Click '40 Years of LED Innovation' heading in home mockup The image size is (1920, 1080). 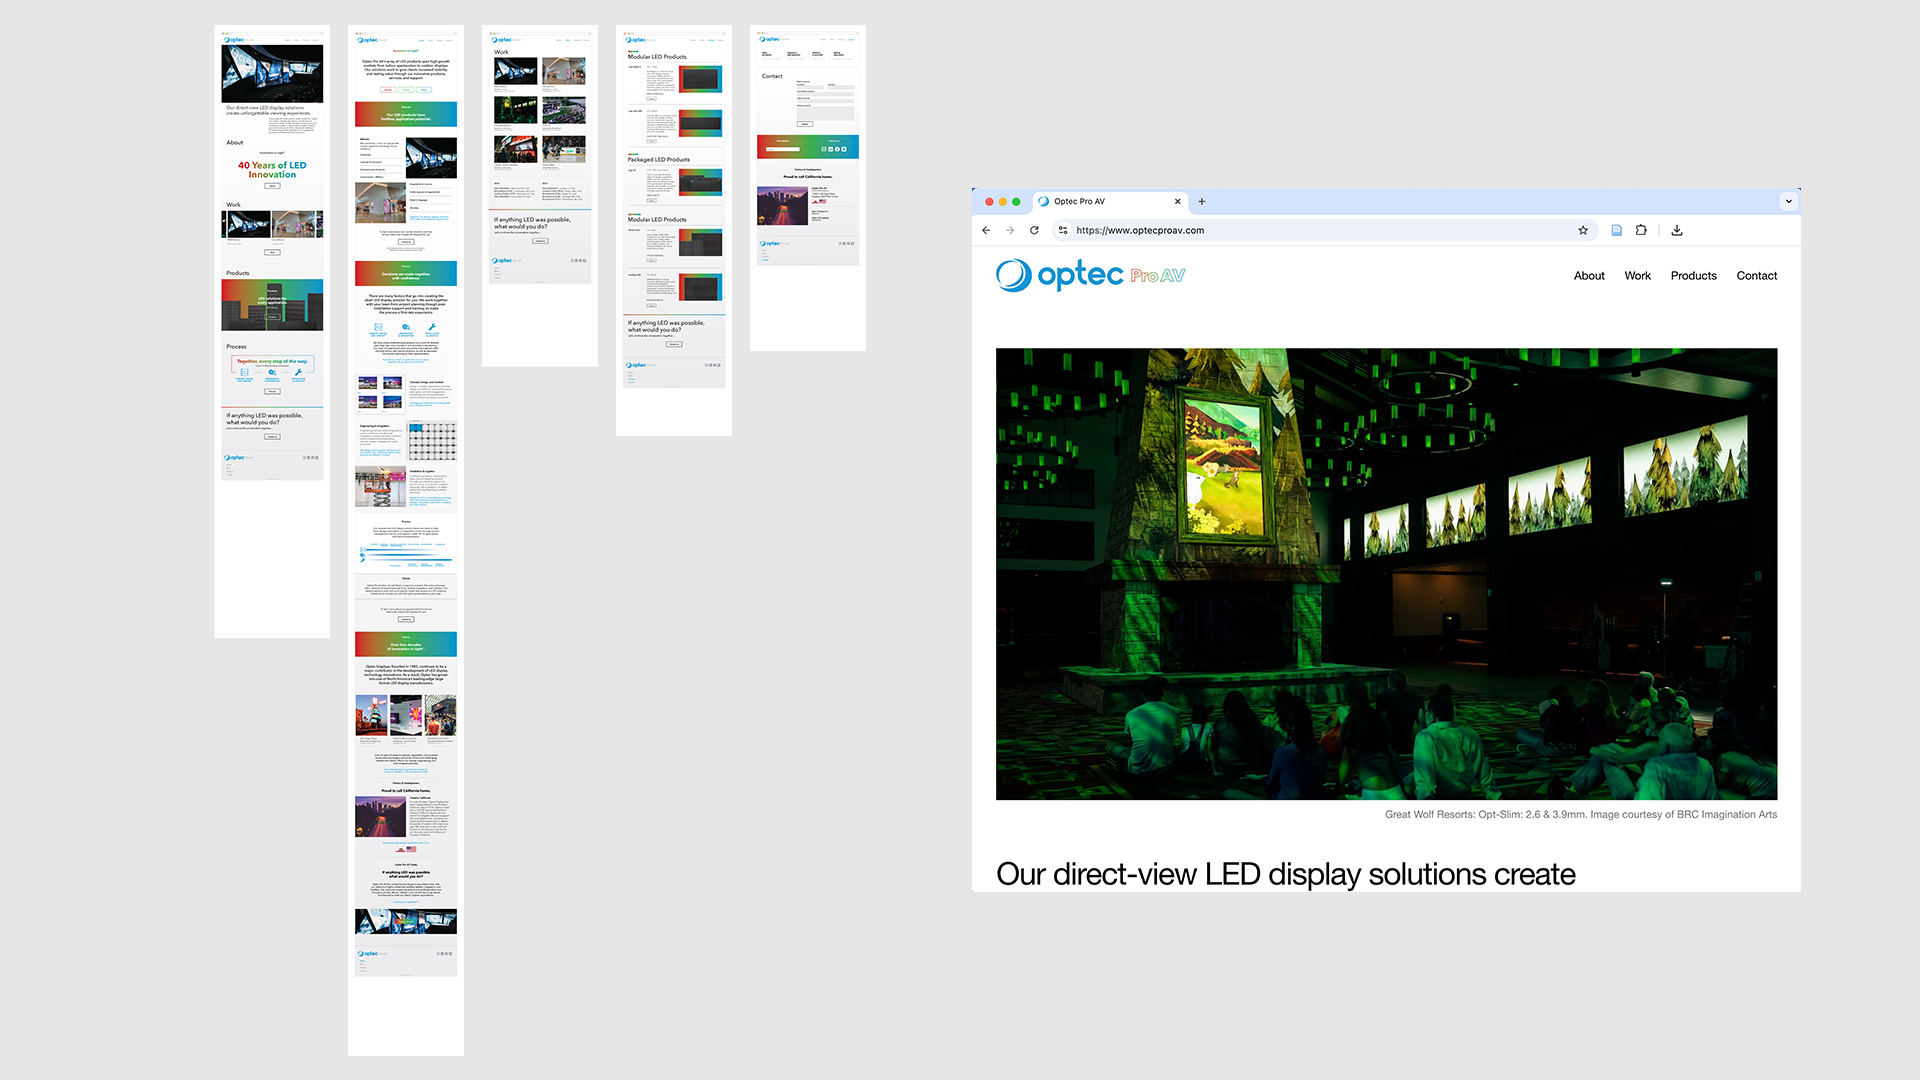click(x=272, y=170)
